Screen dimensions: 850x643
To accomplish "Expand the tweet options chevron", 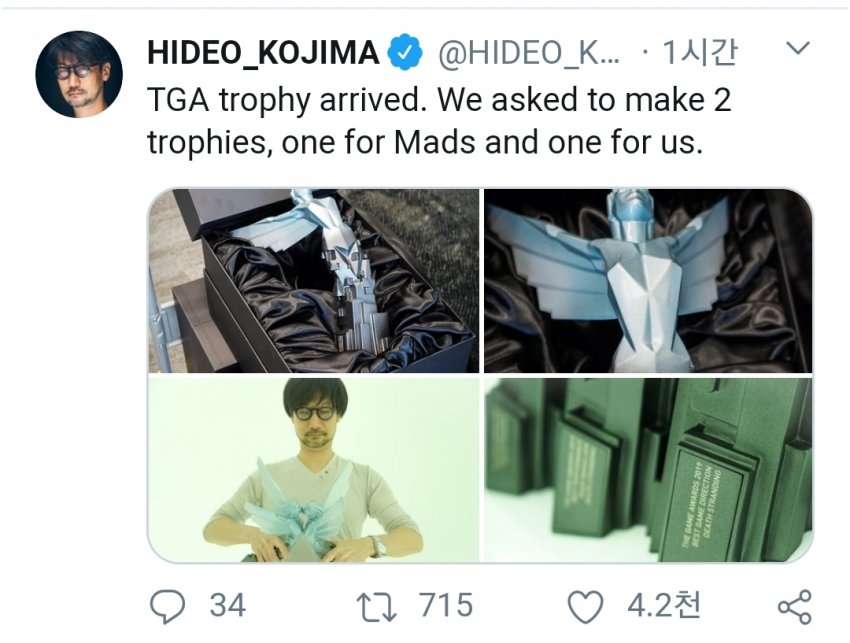I will click(x=798, y=49).
